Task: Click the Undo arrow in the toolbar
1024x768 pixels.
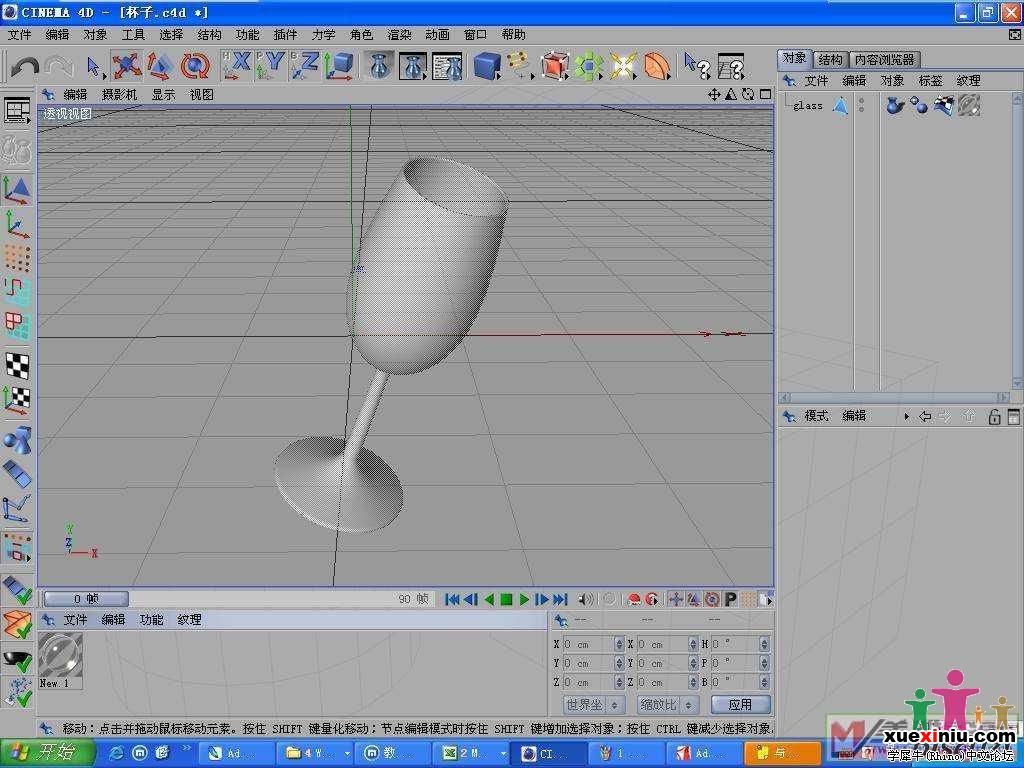Action: [x=25, y=67]
